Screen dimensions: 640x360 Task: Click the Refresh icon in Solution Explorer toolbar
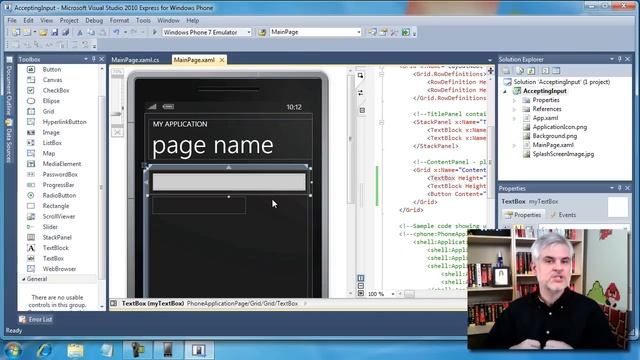click(x=531, y=71)
